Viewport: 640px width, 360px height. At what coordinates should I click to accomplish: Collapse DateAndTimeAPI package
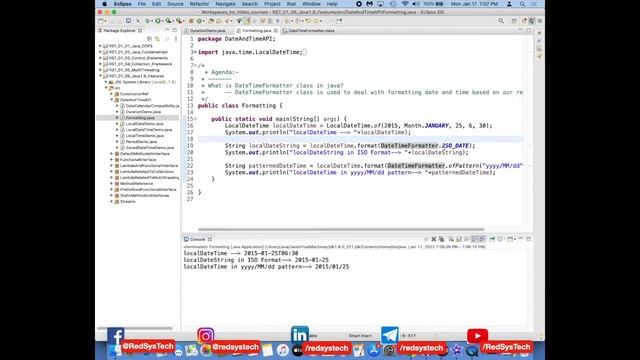click(111, 100)
